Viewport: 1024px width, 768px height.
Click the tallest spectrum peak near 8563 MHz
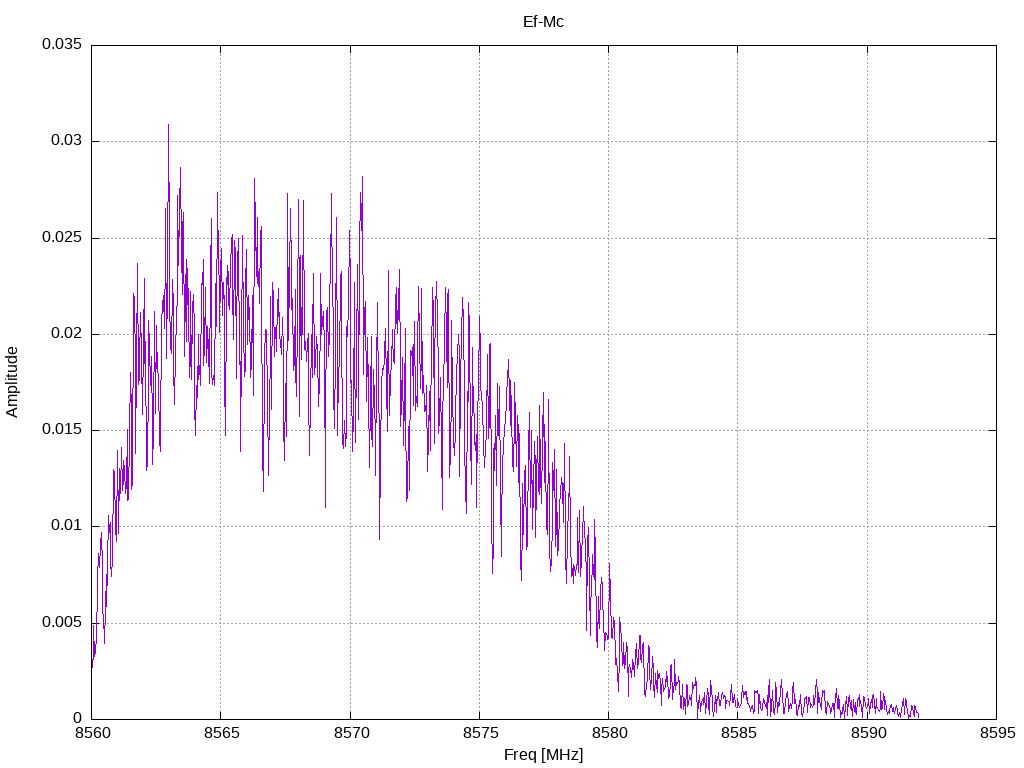tap(168, 126)
